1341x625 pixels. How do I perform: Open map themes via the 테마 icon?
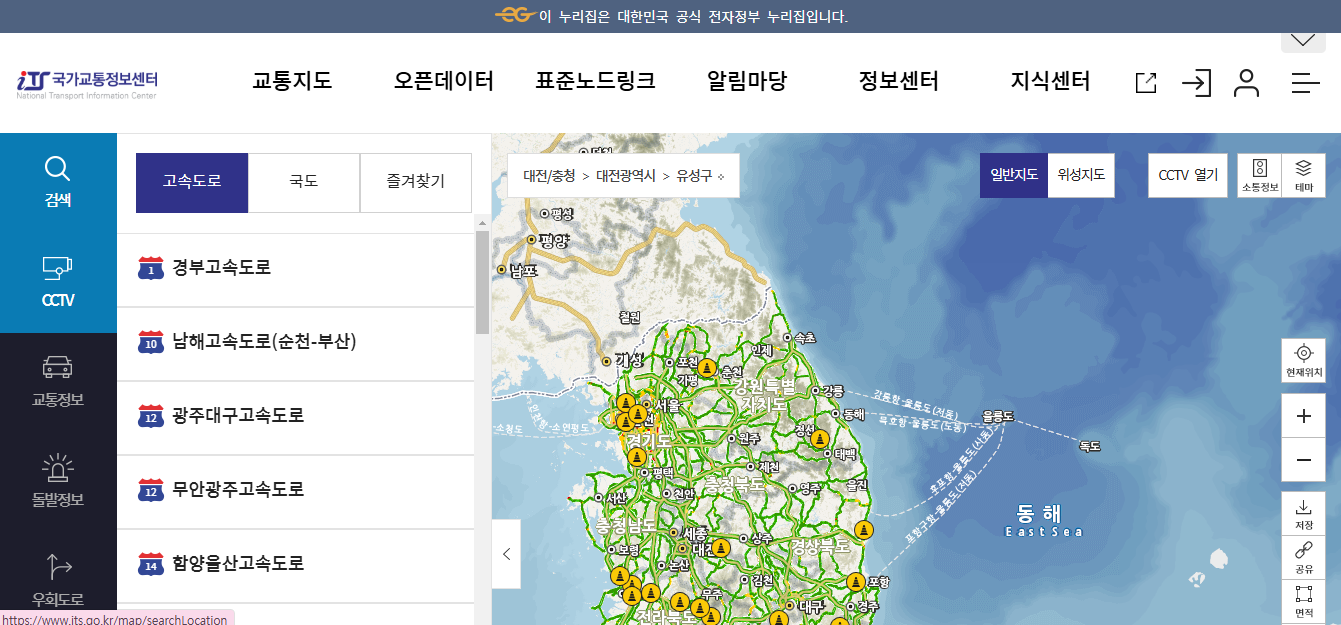pos(1305,174)
